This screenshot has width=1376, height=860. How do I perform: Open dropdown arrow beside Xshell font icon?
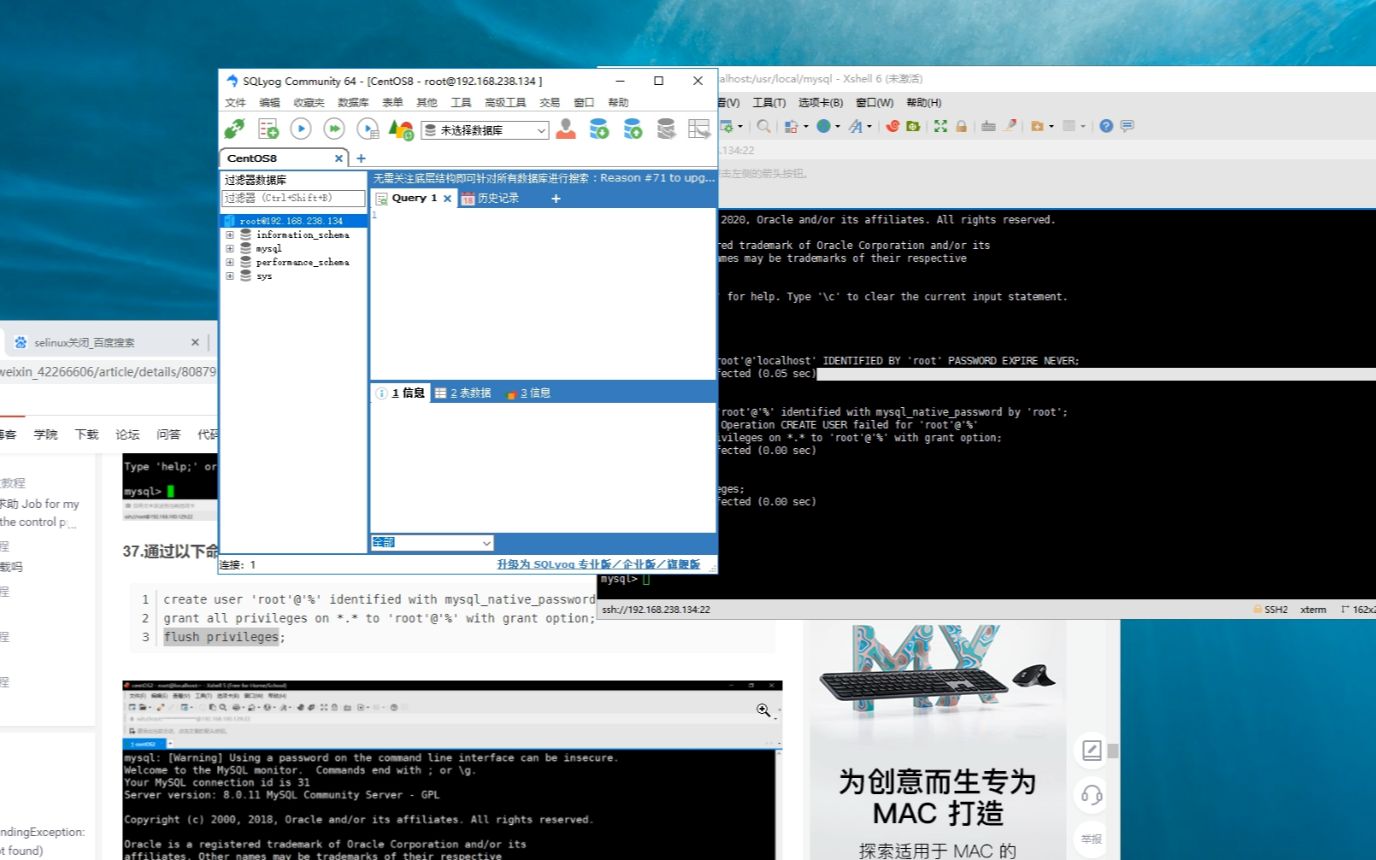tap(869, 126)
